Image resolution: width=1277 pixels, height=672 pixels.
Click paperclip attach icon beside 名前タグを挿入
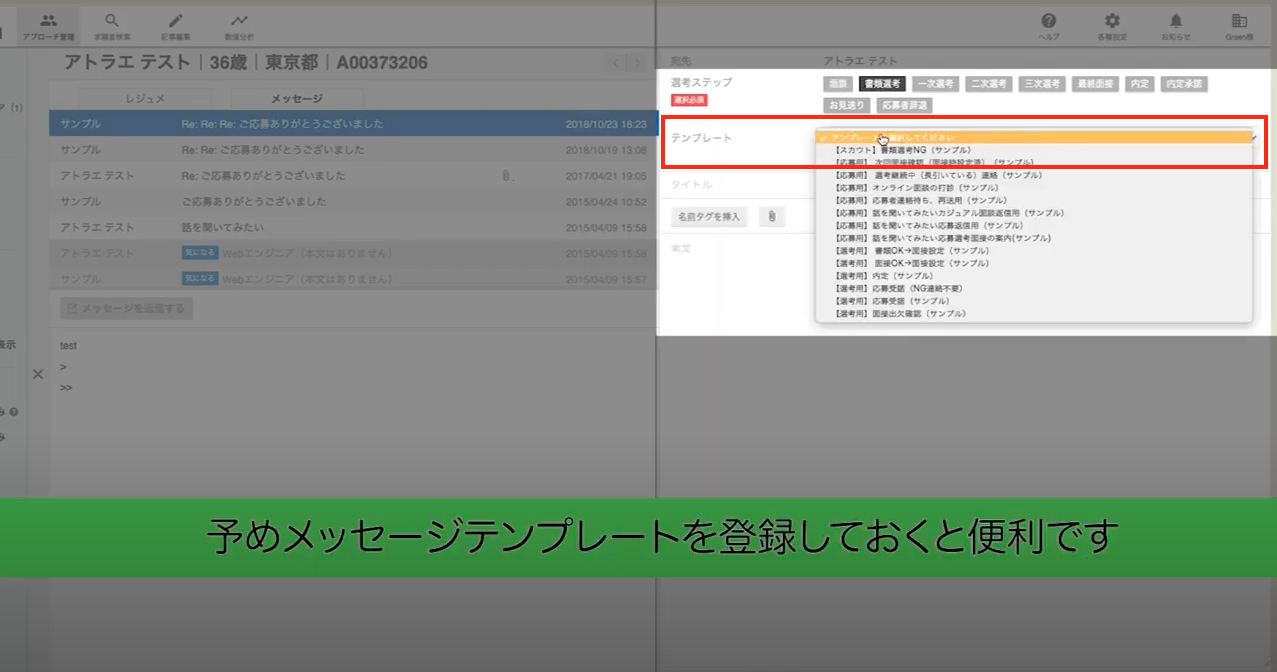click(772, 216)
